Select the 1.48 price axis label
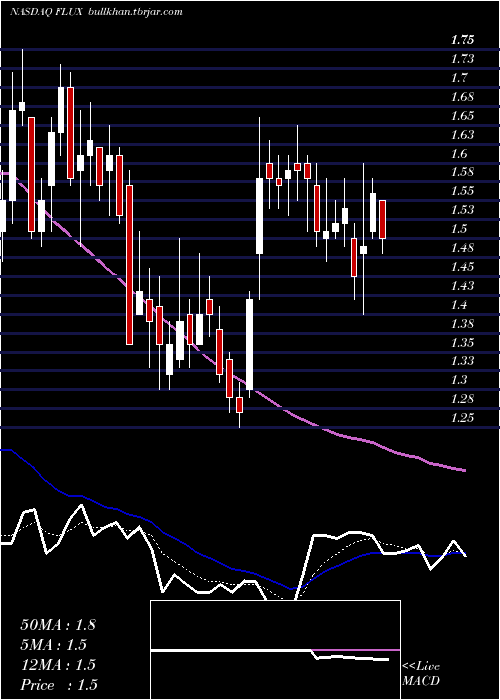500x700 pixels. (462, 248)
